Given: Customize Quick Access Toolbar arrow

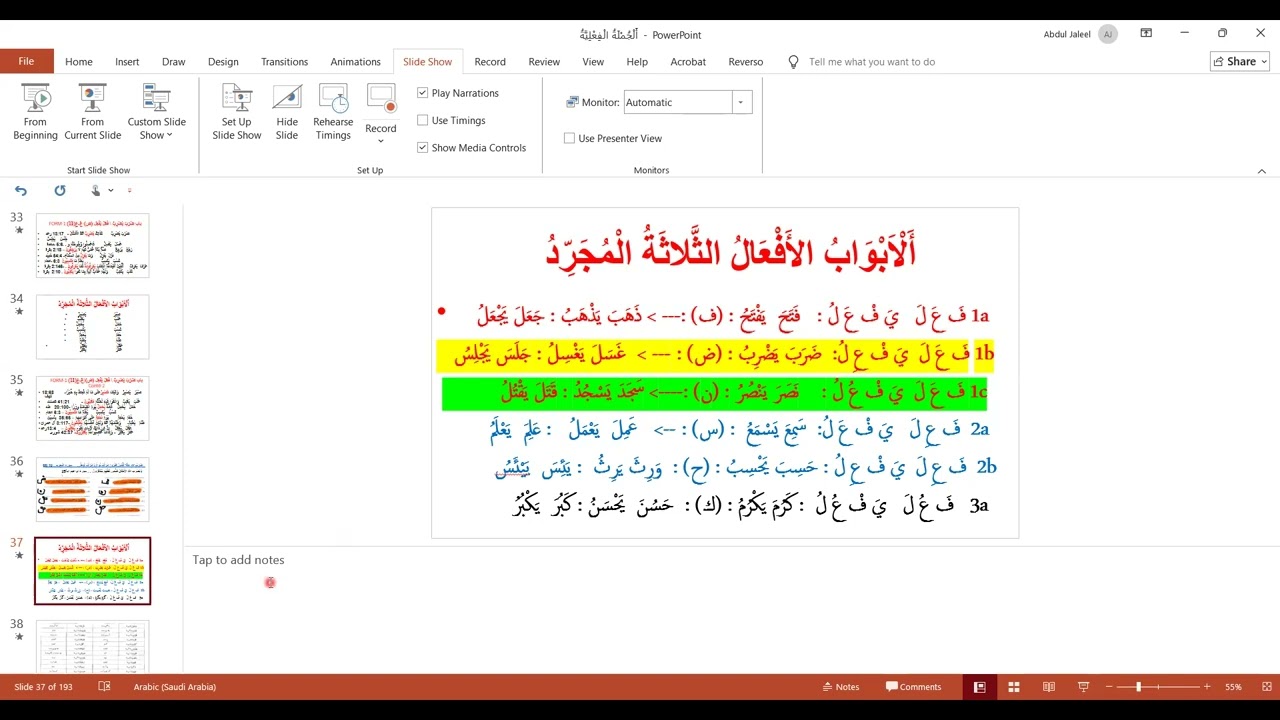Looking at the screenshot, I should tap(130, 190).
